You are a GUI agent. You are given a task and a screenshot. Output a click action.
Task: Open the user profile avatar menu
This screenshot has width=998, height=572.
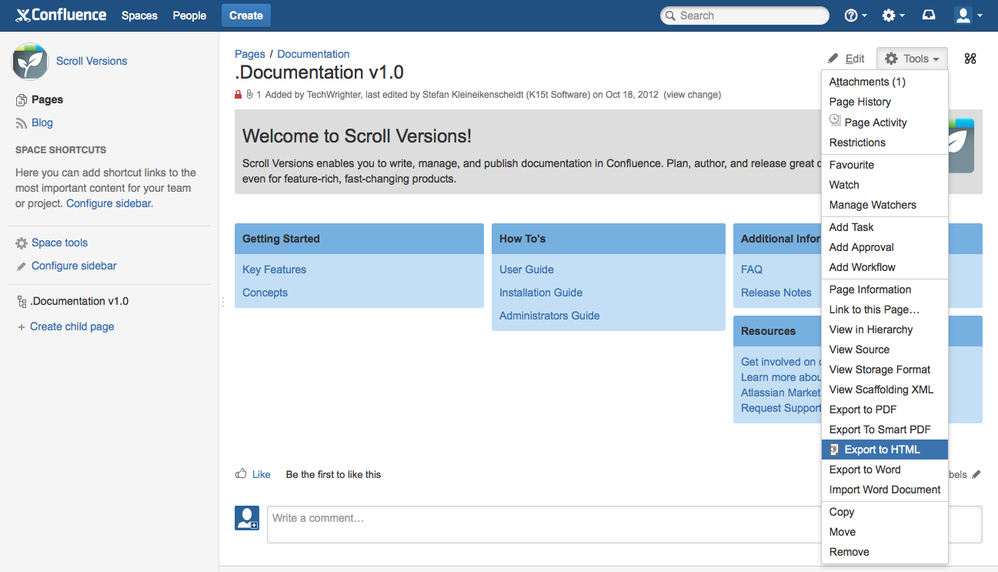[x=969, y=15]
